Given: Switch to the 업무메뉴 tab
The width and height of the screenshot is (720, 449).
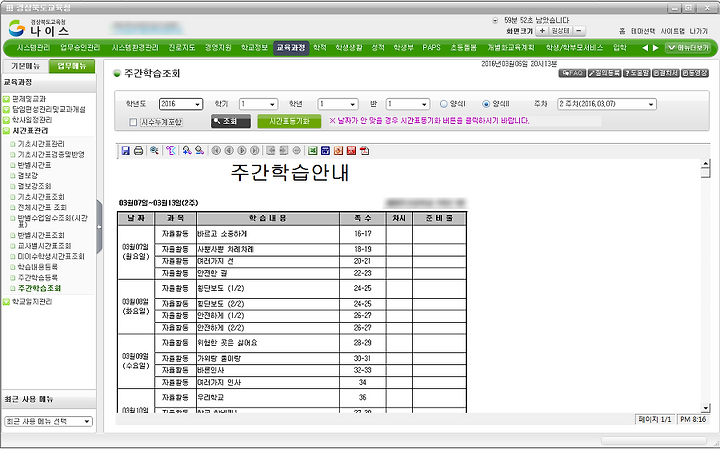Looking at the screenshot, I should coord(72,66).
